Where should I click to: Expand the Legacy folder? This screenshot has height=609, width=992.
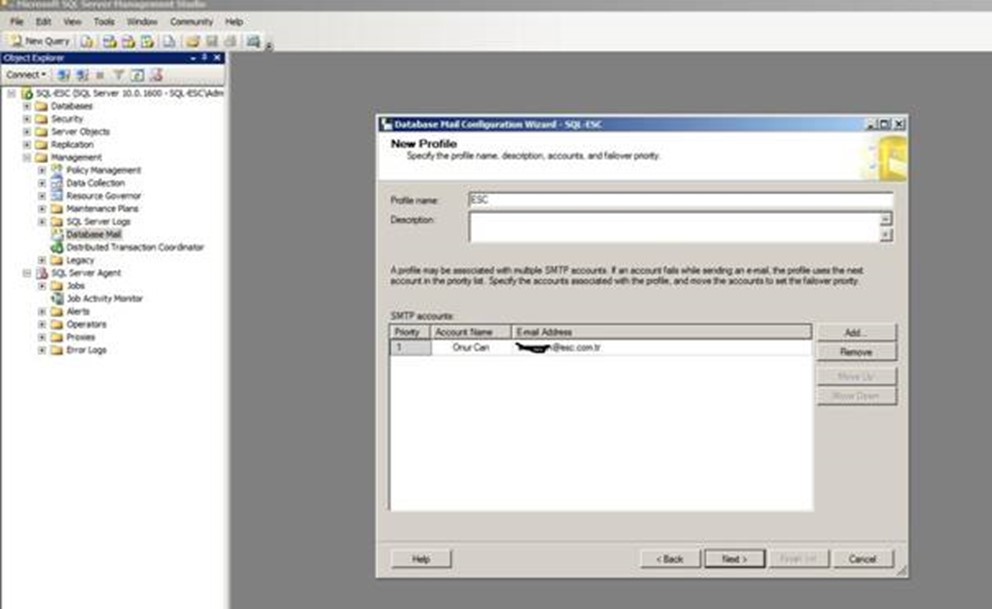[42, 260]
